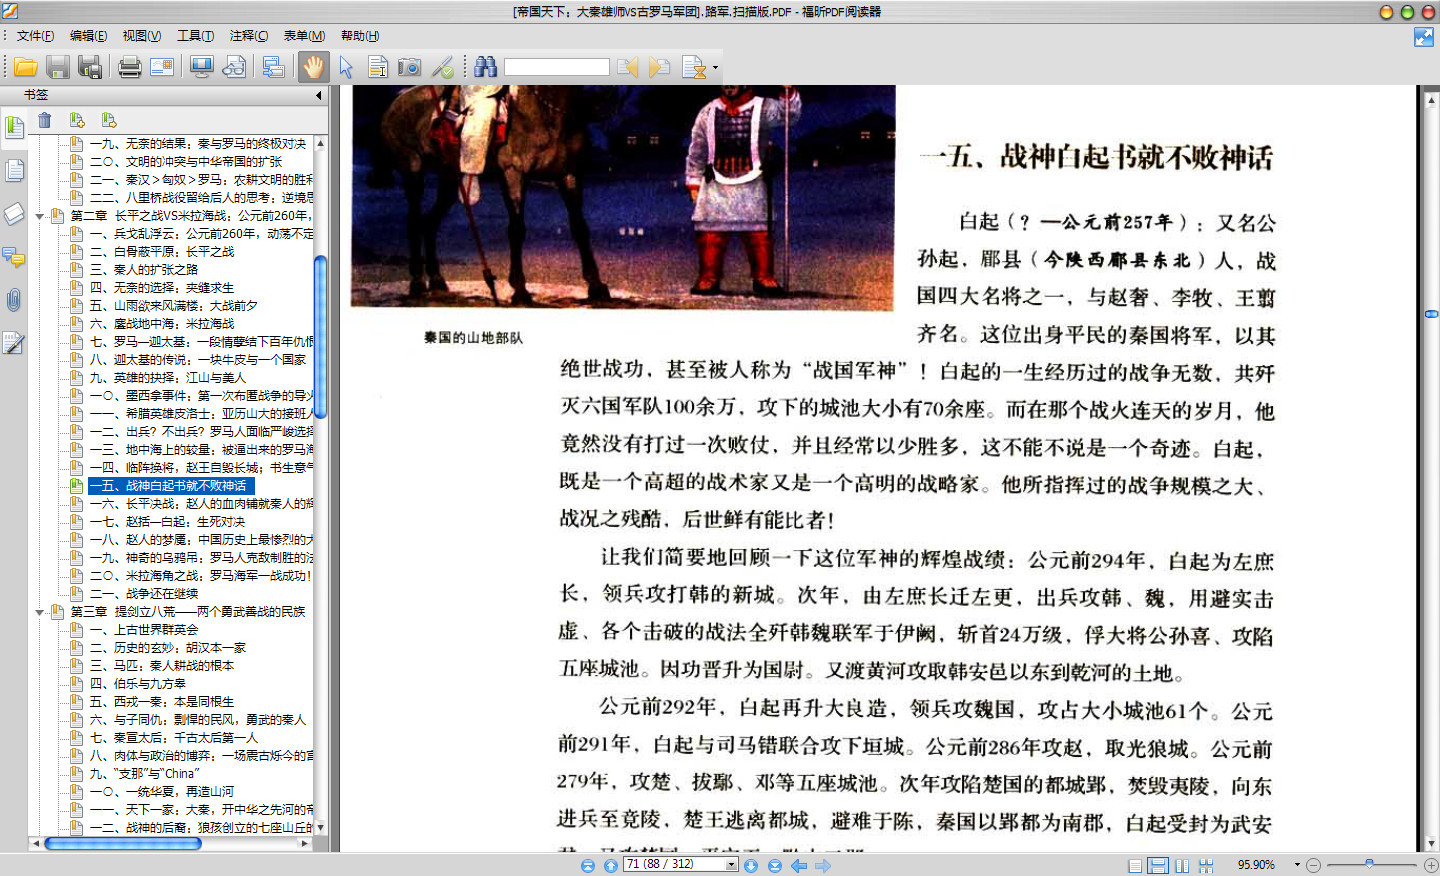Open bookmark 二一、战争还在继续

pos(144,594)
